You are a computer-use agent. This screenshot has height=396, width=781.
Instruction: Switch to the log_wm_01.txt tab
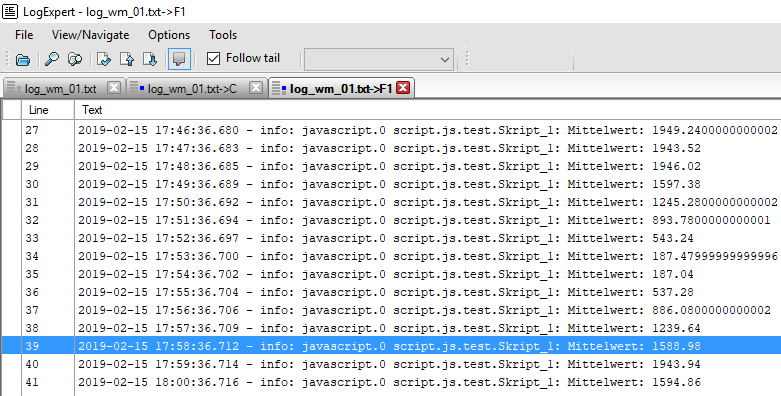pyautogui.click(x=60, y=89)
